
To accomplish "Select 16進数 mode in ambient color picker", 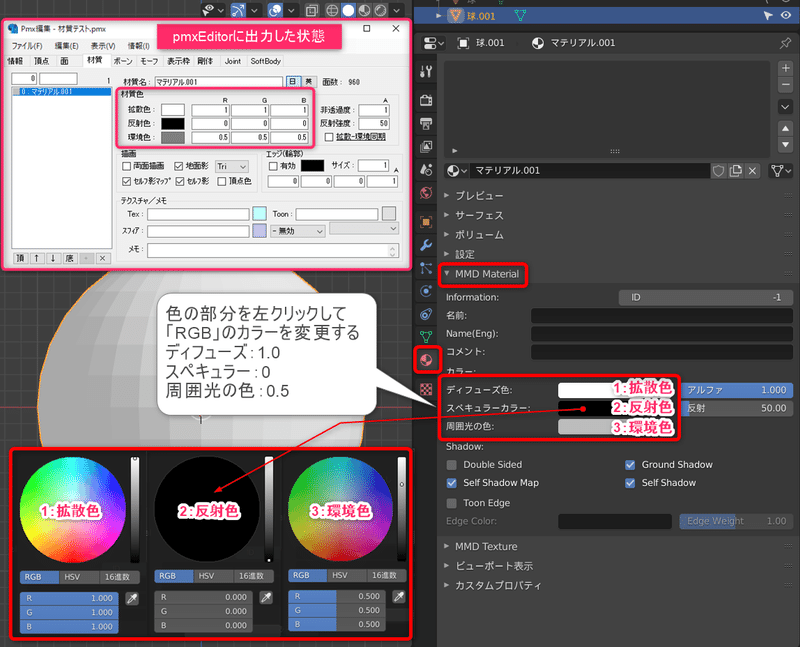I will click(384, 576).
